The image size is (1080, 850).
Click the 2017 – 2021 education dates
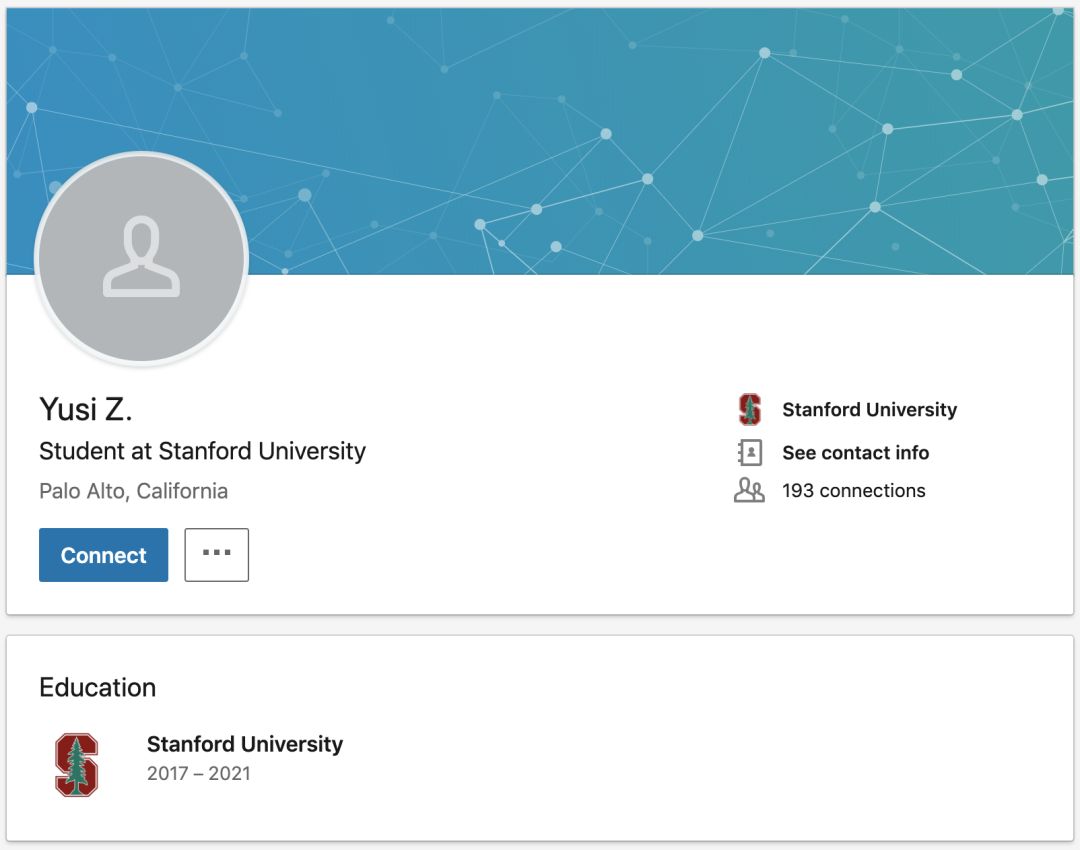[198, 774]
